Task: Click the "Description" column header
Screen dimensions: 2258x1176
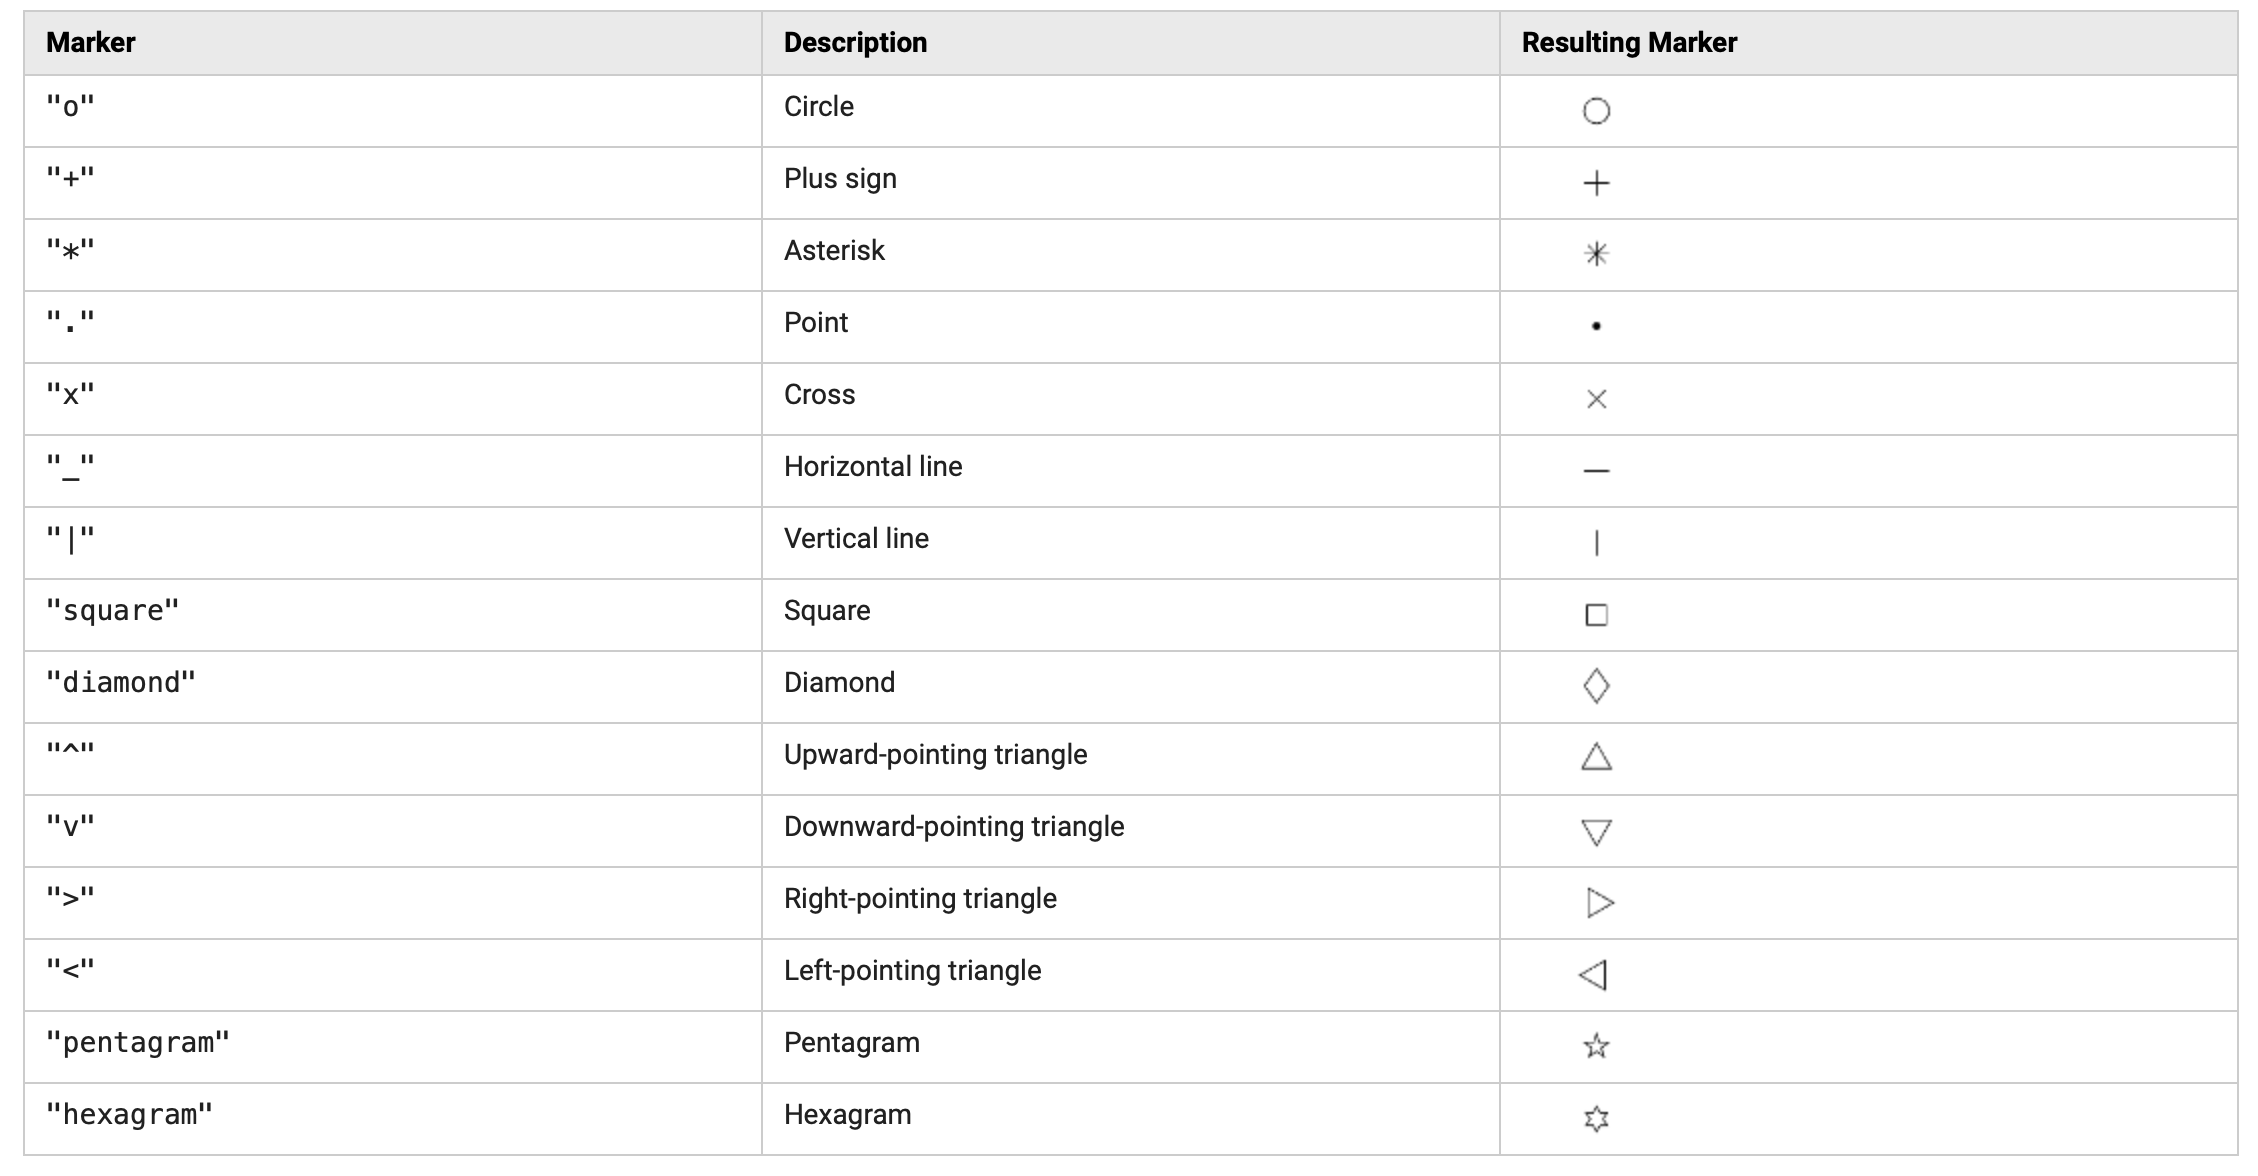Action: [855, 43]
